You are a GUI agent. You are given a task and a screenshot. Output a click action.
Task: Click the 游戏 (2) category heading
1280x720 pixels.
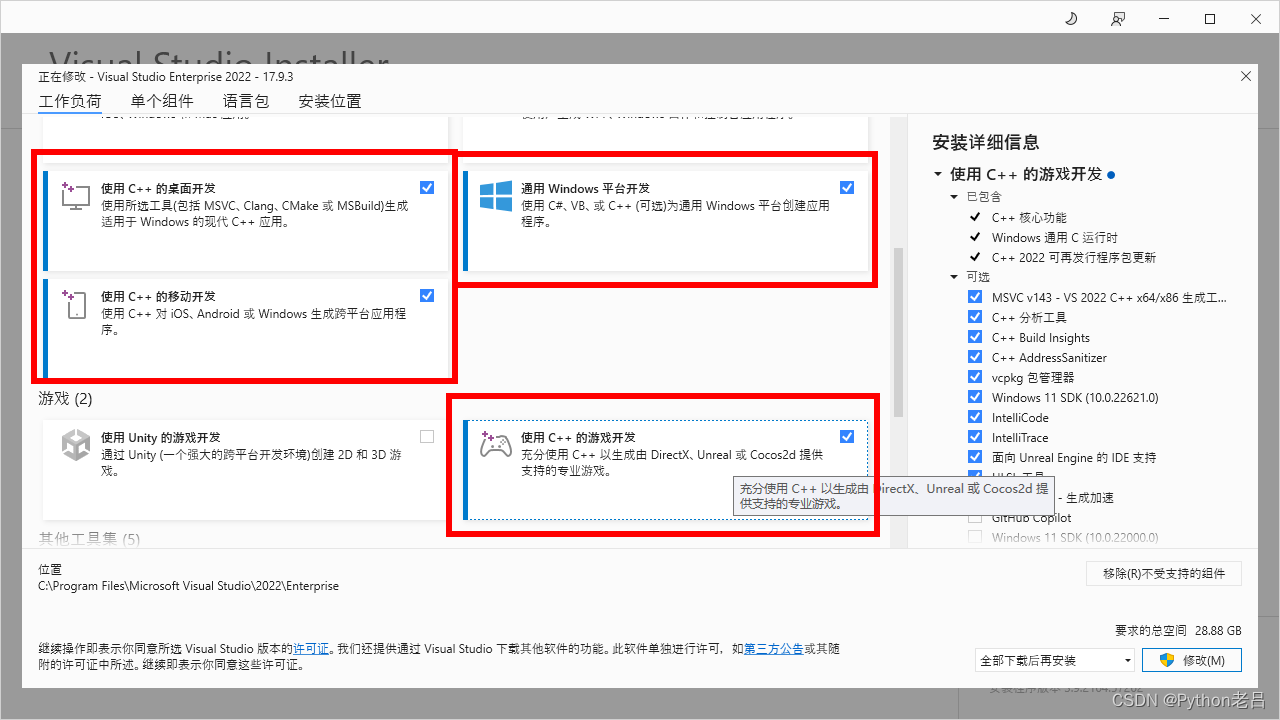point(65,398)
